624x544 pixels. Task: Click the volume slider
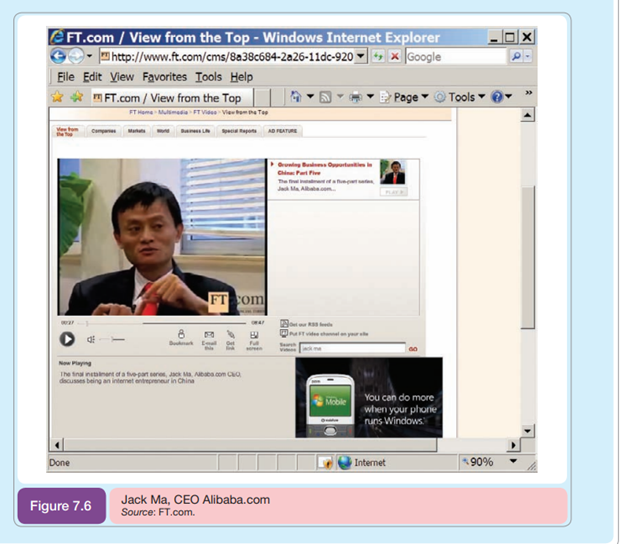click(x=112, y=339)
